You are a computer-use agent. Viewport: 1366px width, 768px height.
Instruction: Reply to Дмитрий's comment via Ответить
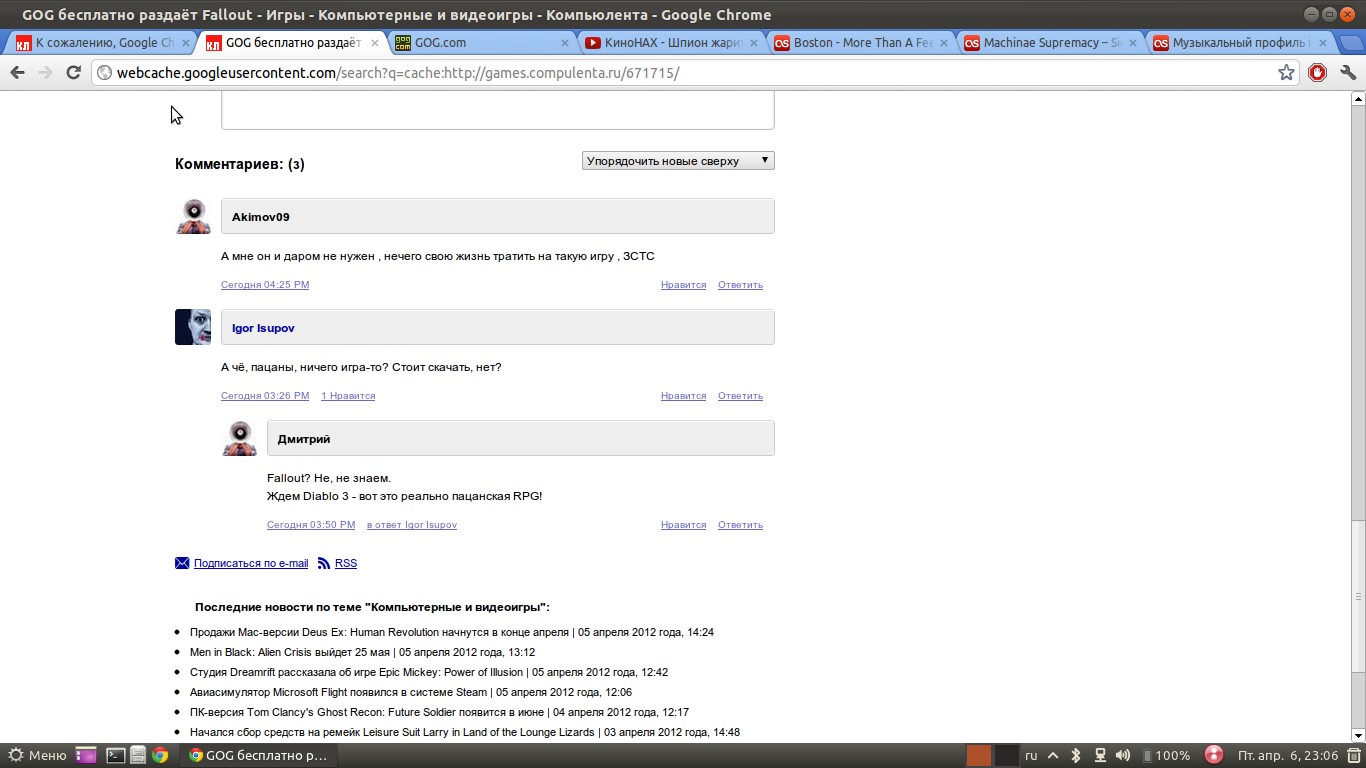coord(740,525)
